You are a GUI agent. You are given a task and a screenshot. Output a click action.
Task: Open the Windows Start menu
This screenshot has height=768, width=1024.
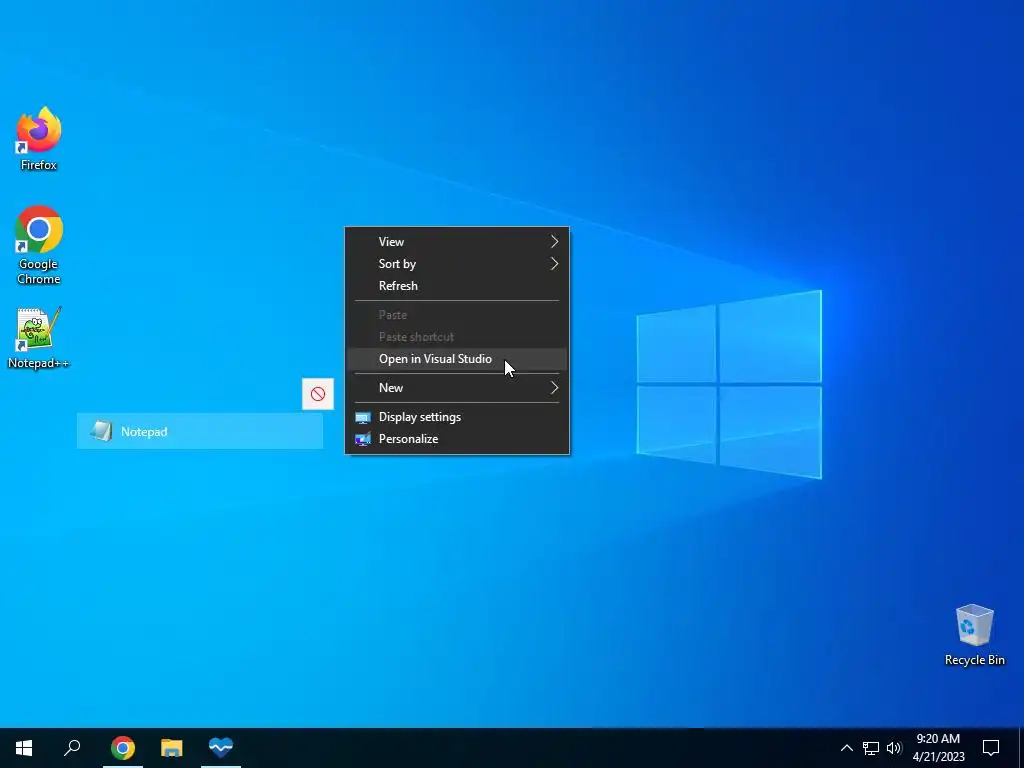coord(24,748)
